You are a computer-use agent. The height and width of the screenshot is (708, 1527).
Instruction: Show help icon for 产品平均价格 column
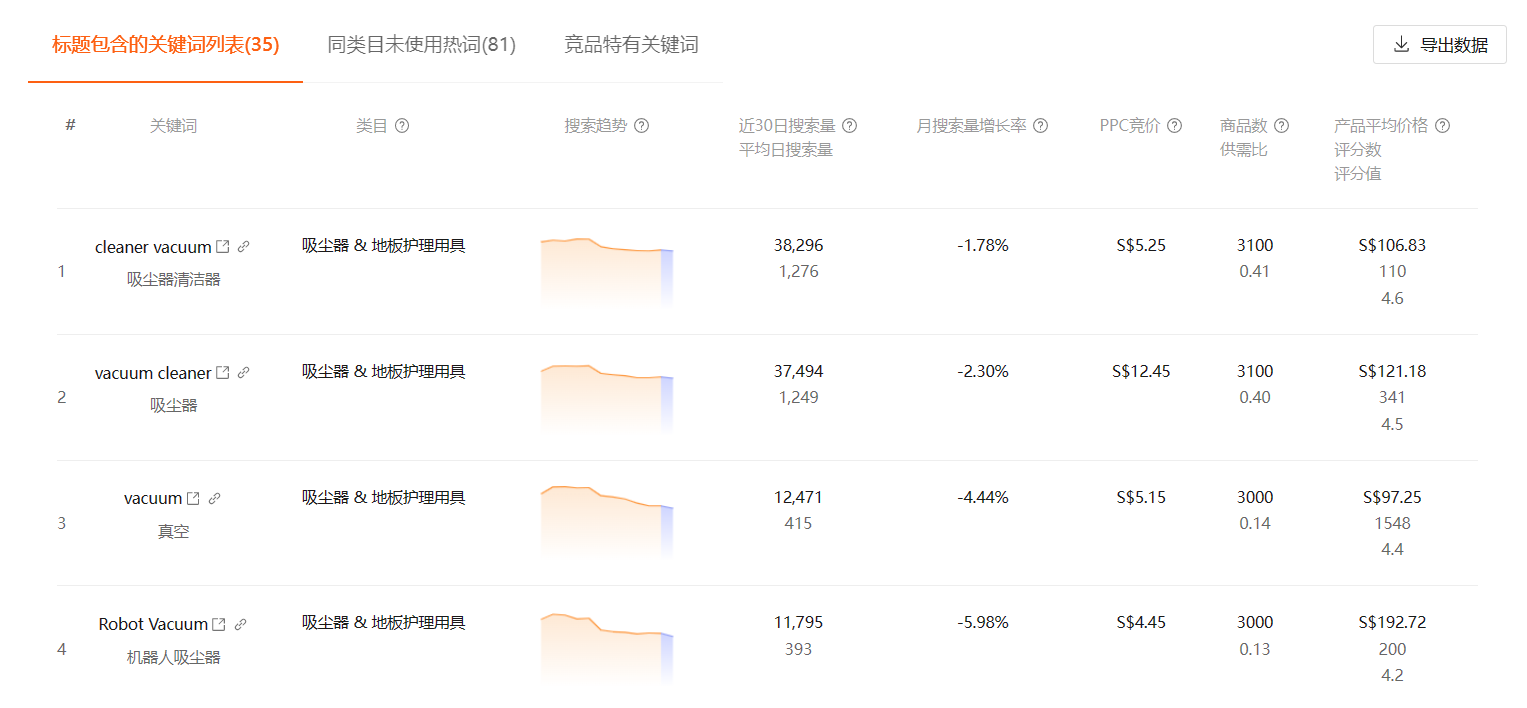[1443, 126]
